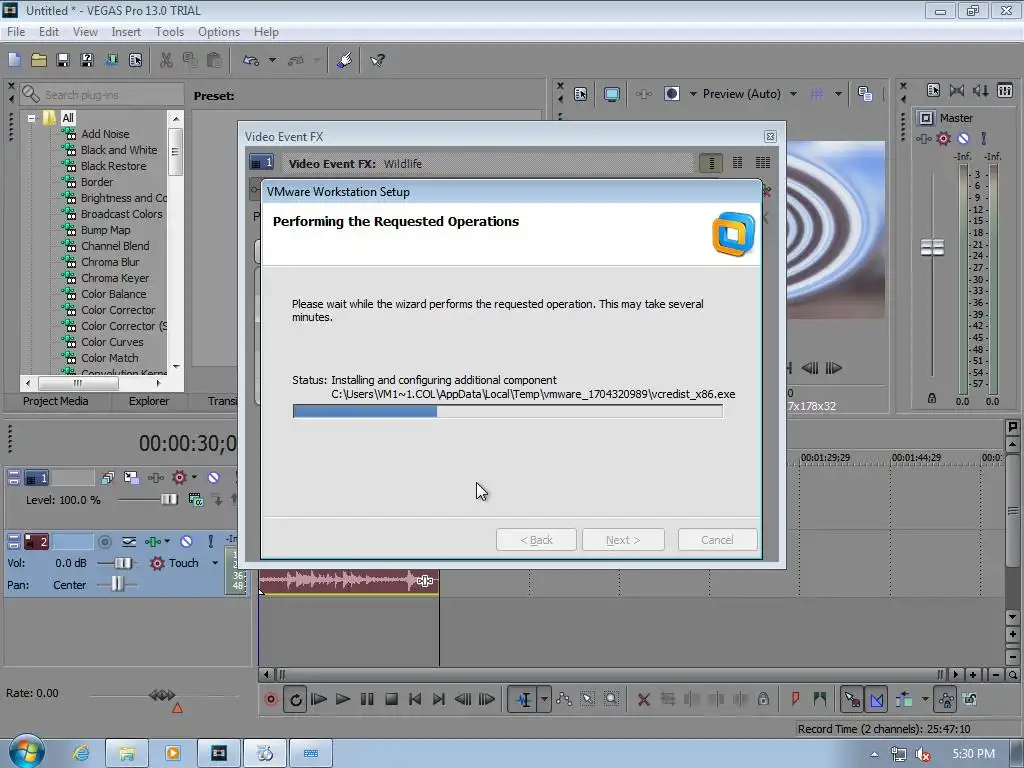This screenshot has width=1024, height=768.
Task: Click the Play button in transport bar
Action: point(342,699)
